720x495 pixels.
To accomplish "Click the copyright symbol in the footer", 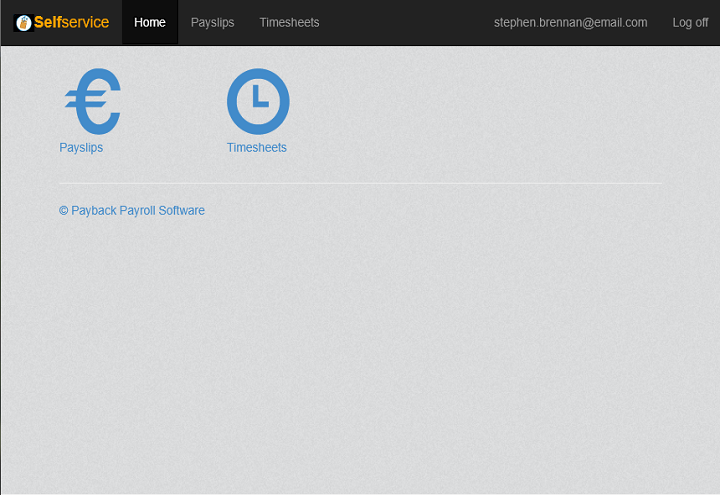I will [x=64, y=211].
